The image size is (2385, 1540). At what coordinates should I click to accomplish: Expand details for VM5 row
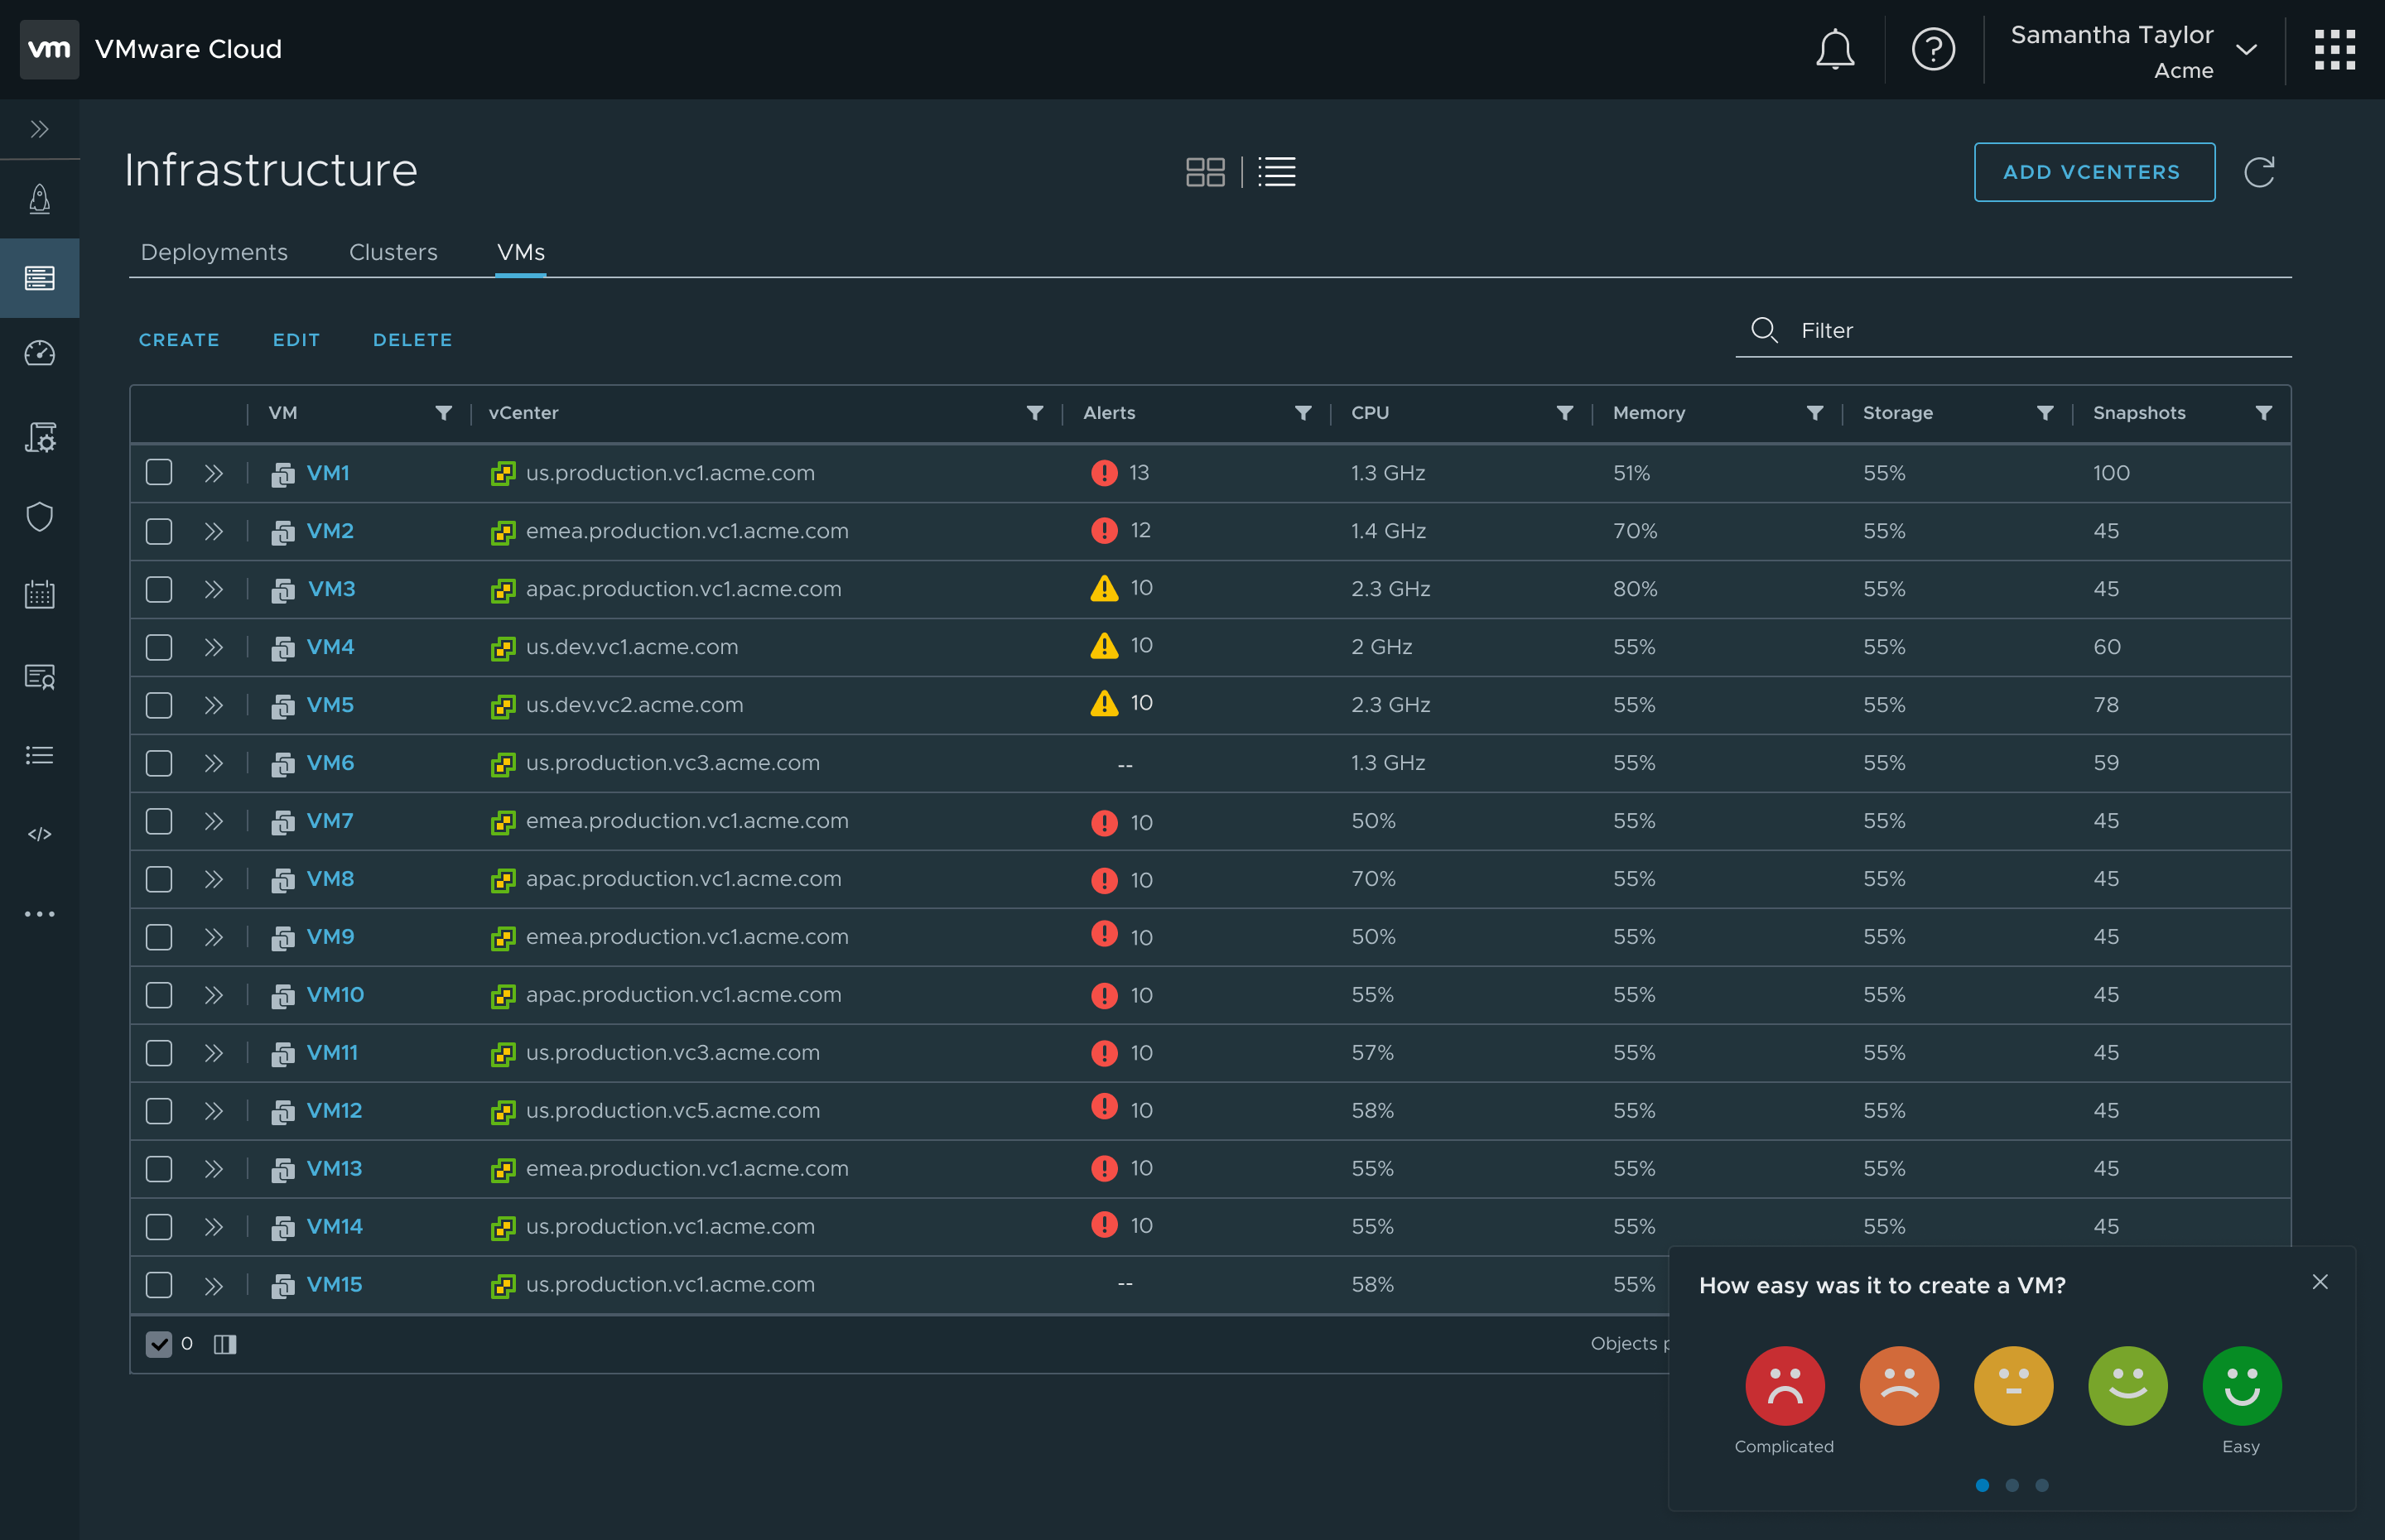[x=213, y=705]
